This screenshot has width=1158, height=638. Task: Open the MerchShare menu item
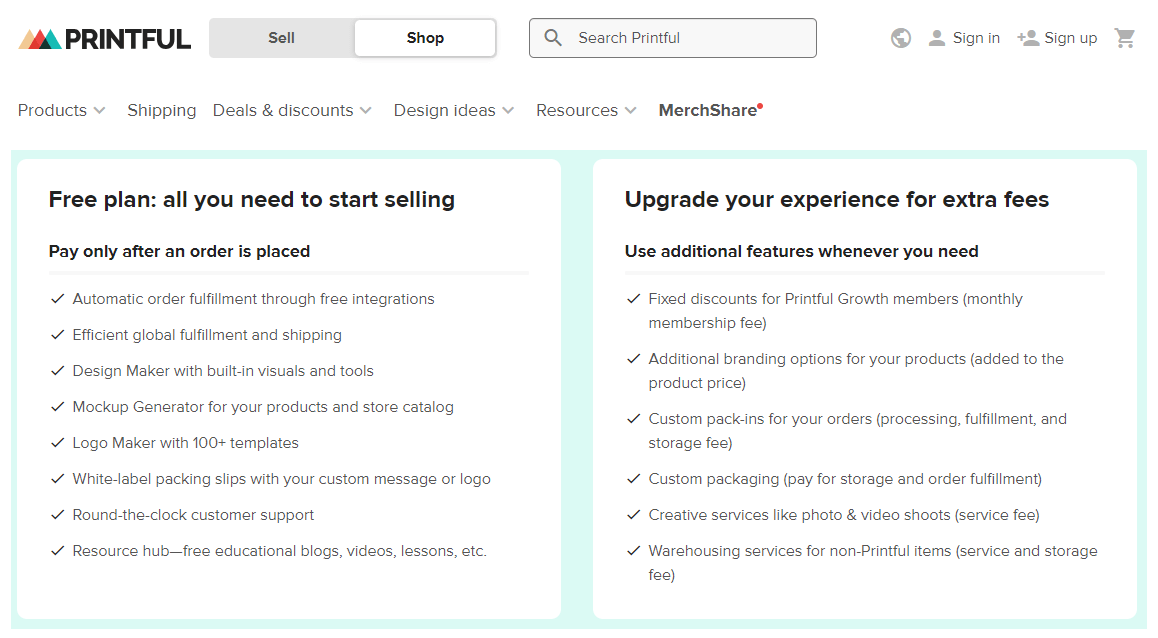click(x=708, y=110)
